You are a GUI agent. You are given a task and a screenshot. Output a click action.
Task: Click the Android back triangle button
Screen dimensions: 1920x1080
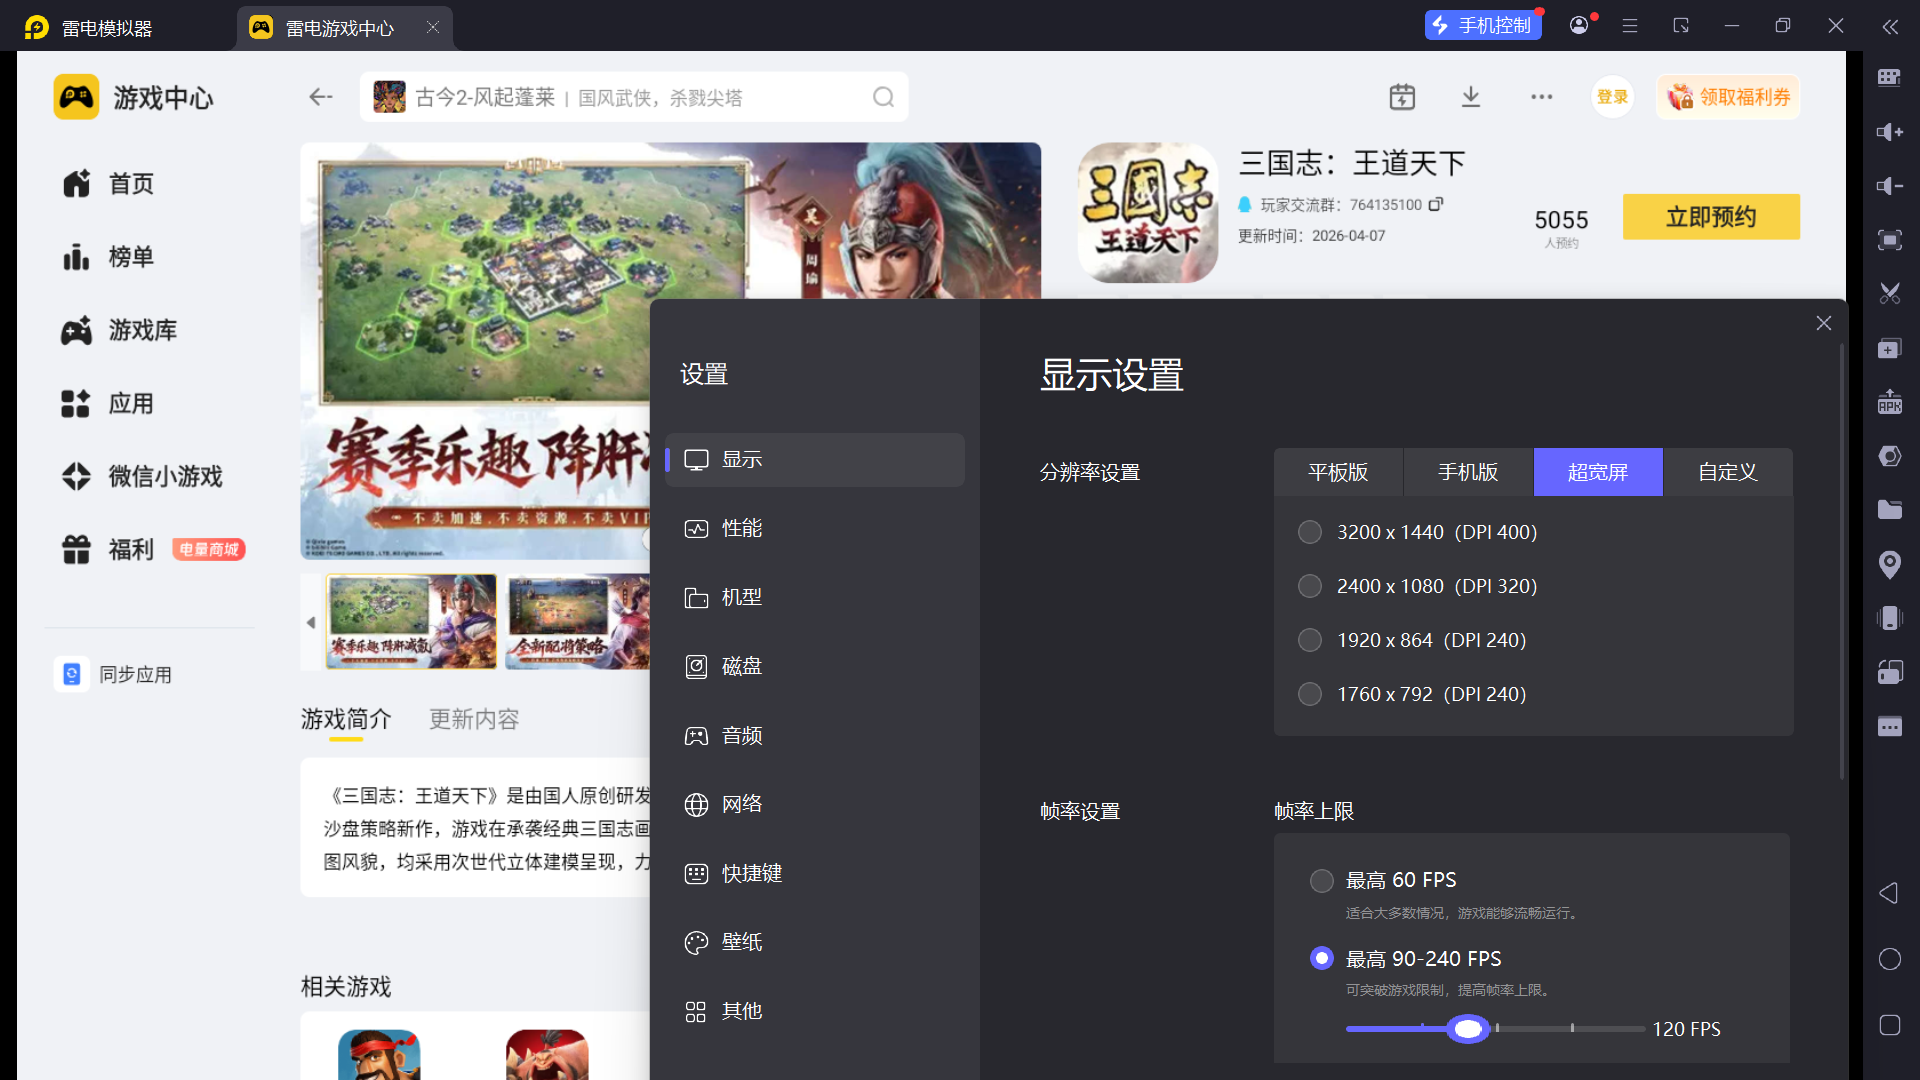point(1889,893)
